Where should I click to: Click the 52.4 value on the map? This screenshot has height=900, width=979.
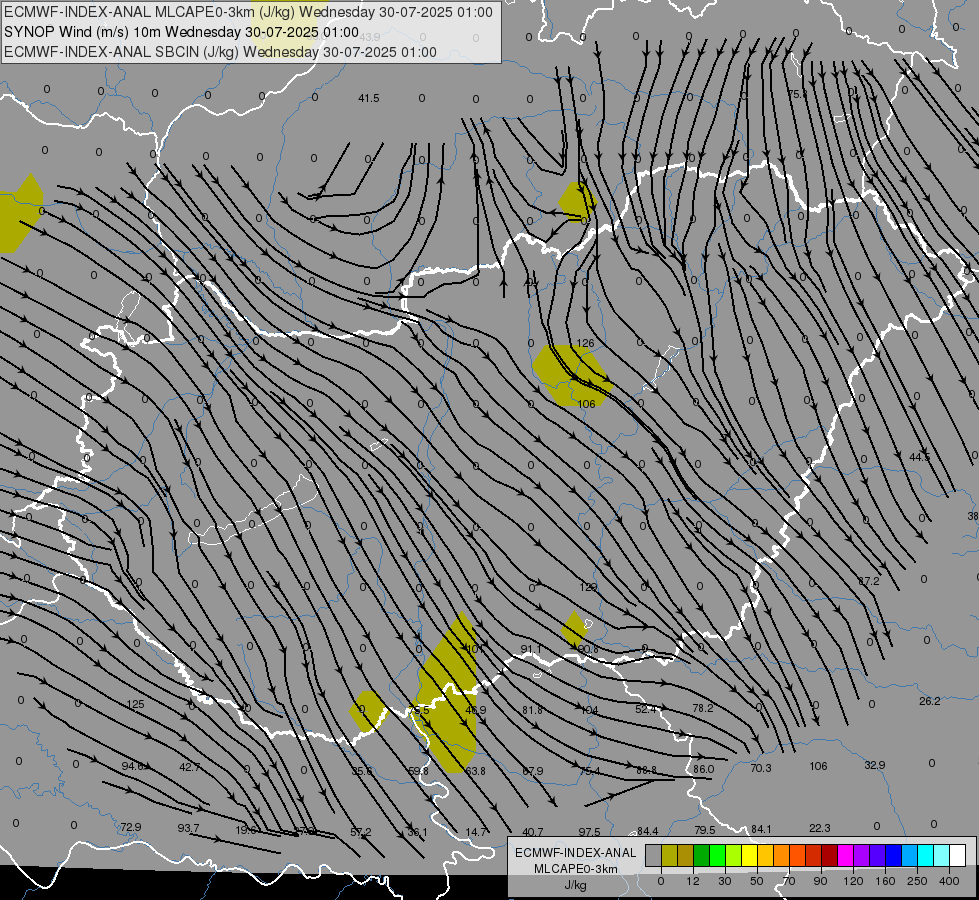(646, 709)
